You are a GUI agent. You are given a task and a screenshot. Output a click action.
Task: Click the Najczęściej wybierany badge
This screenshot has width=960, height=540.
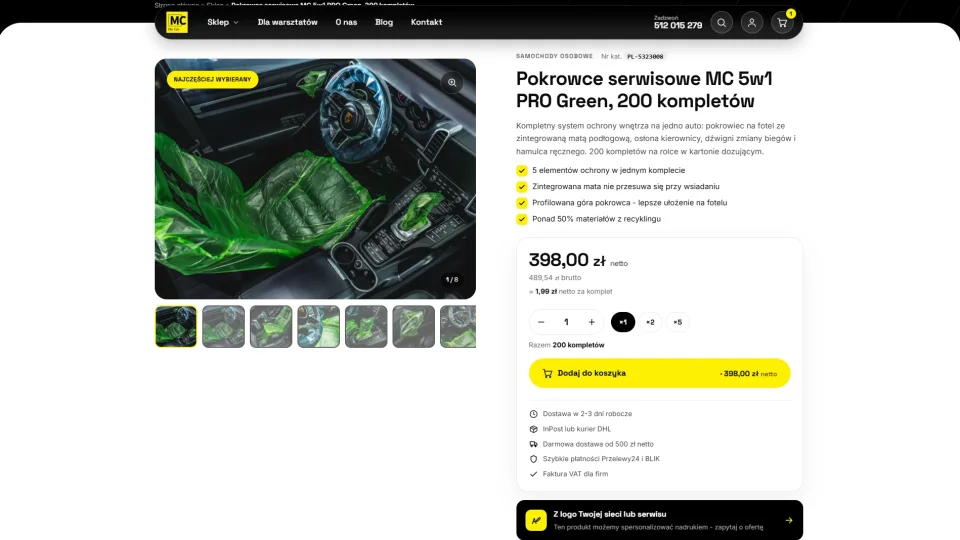pos(212,80)
